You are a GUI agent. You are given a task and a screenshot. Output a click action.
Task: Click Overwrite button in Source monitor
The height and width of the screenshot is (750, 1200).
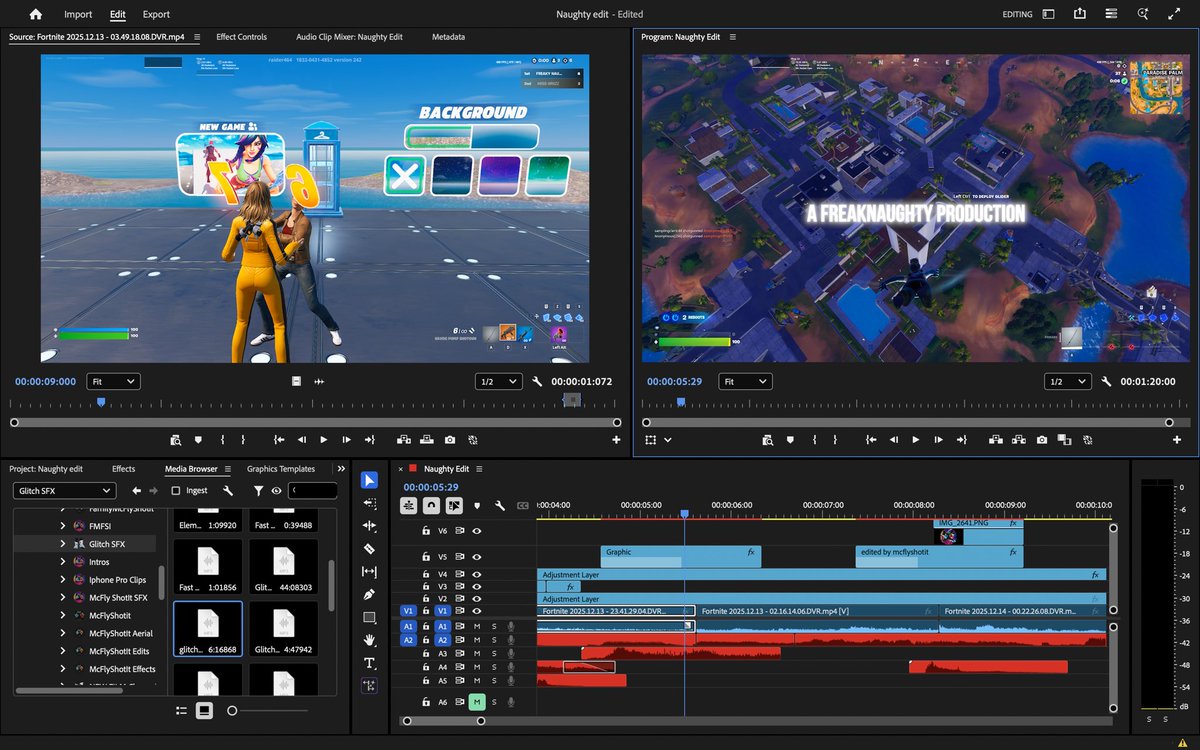(427, 439)
